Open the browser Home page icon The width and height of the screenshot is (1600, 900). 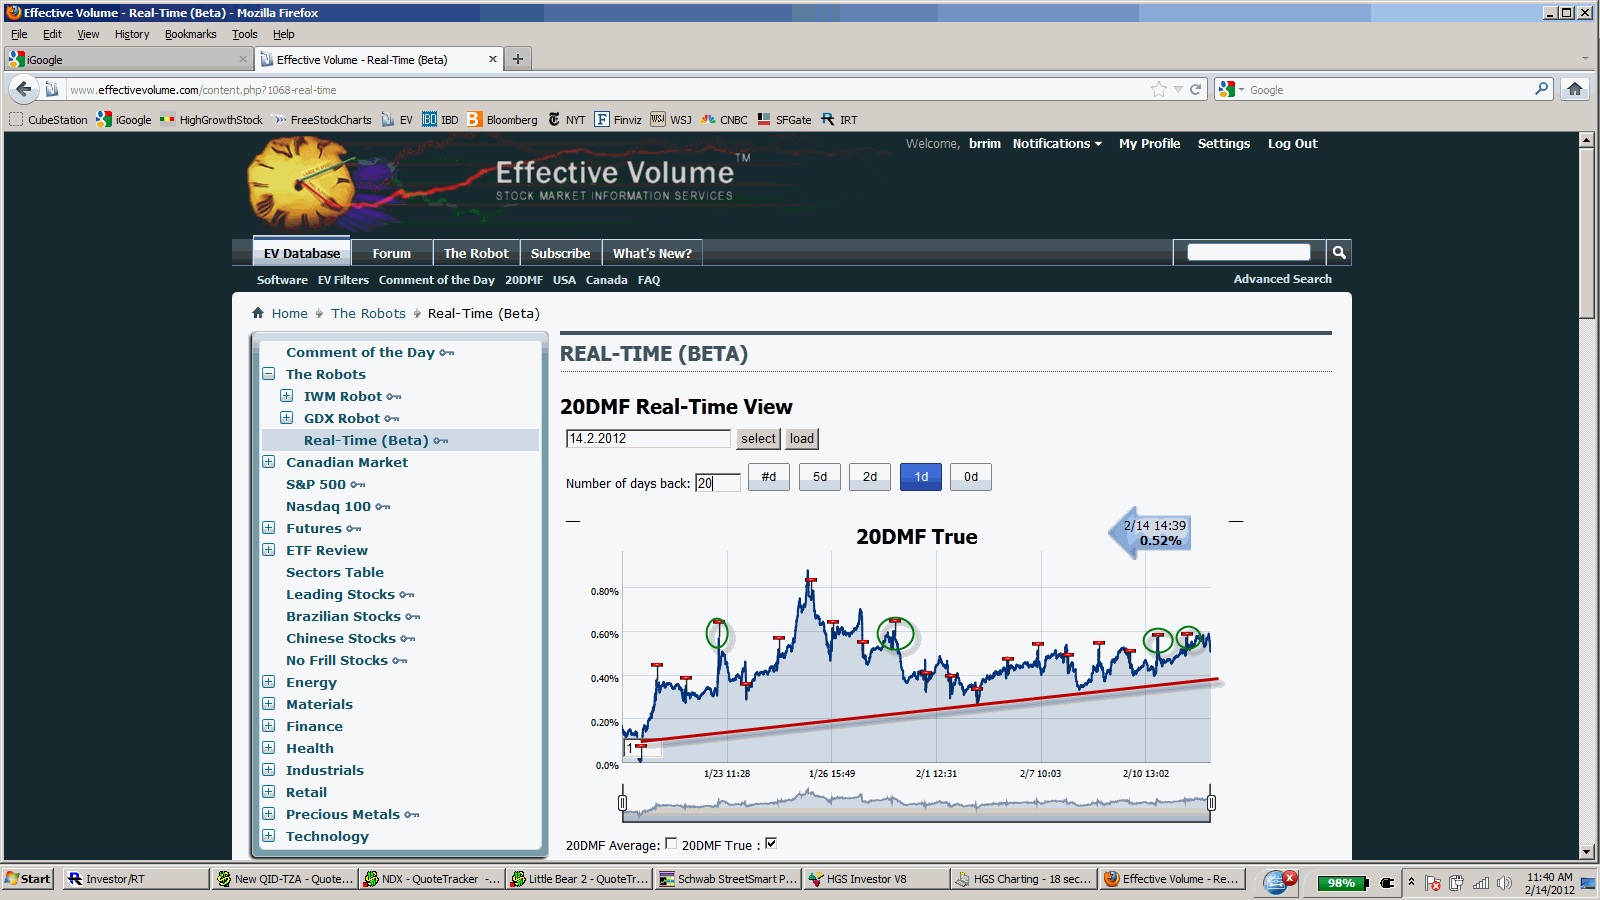(x=1575, y=89)
